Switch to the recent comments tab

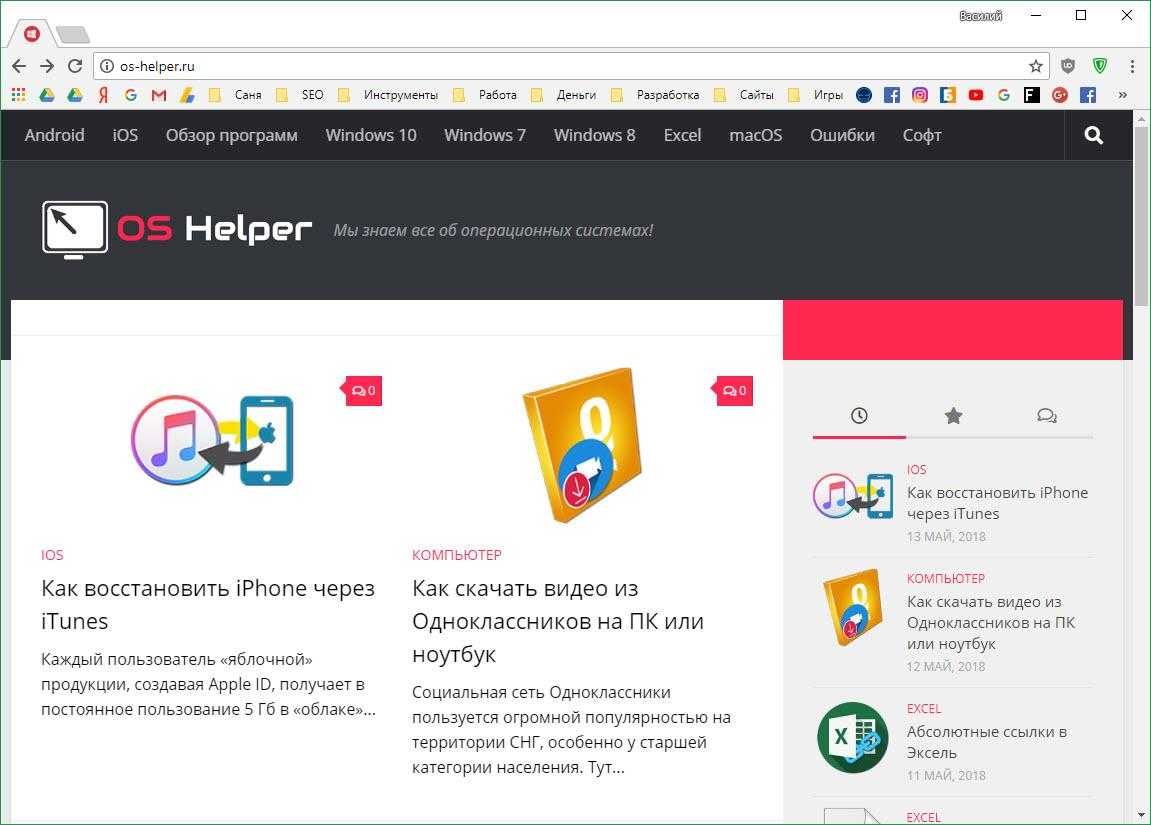pyautogui.click(x=1046, y=416)
